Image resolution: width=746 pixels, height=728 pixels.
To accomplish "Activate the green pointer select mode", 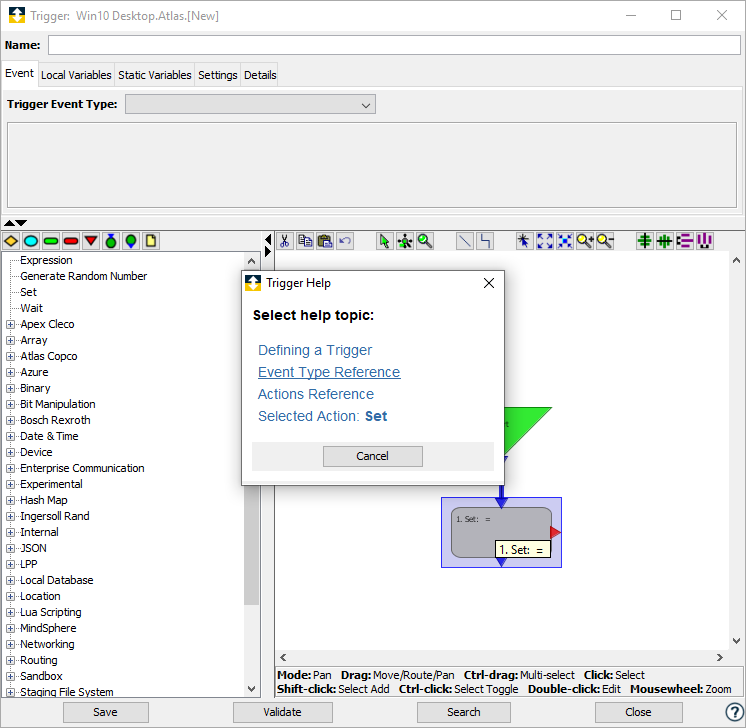I will coord(384,241).
